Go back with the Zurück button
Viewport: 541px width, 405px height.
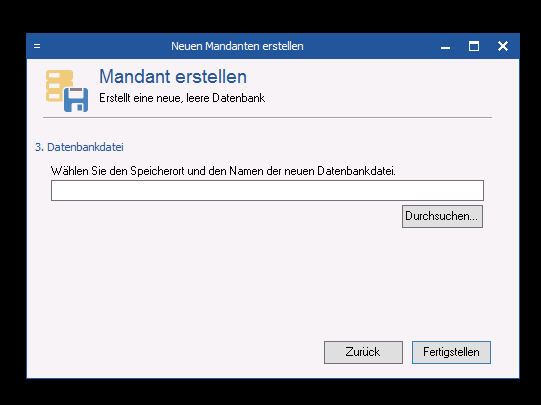[x=363, y=352]
